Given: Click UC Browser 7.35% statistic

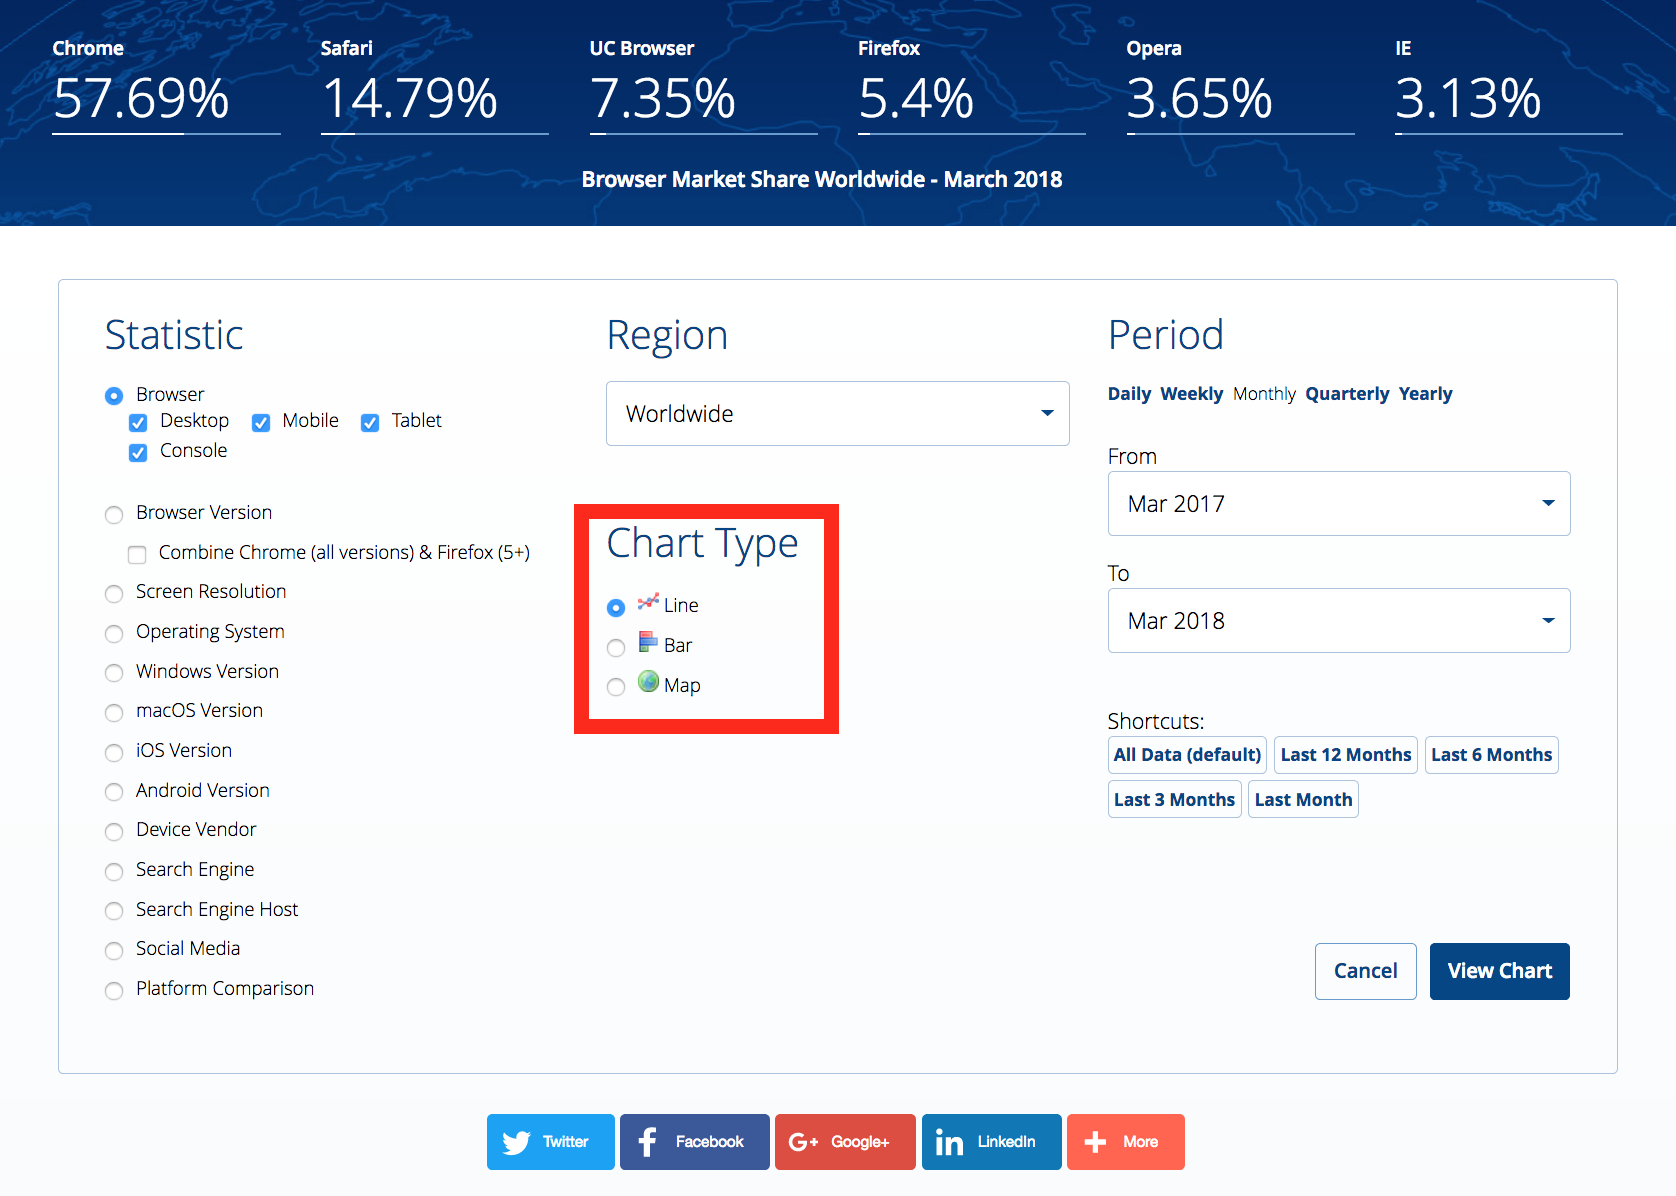Looking at the screenshot, I should tap(703, 85).
